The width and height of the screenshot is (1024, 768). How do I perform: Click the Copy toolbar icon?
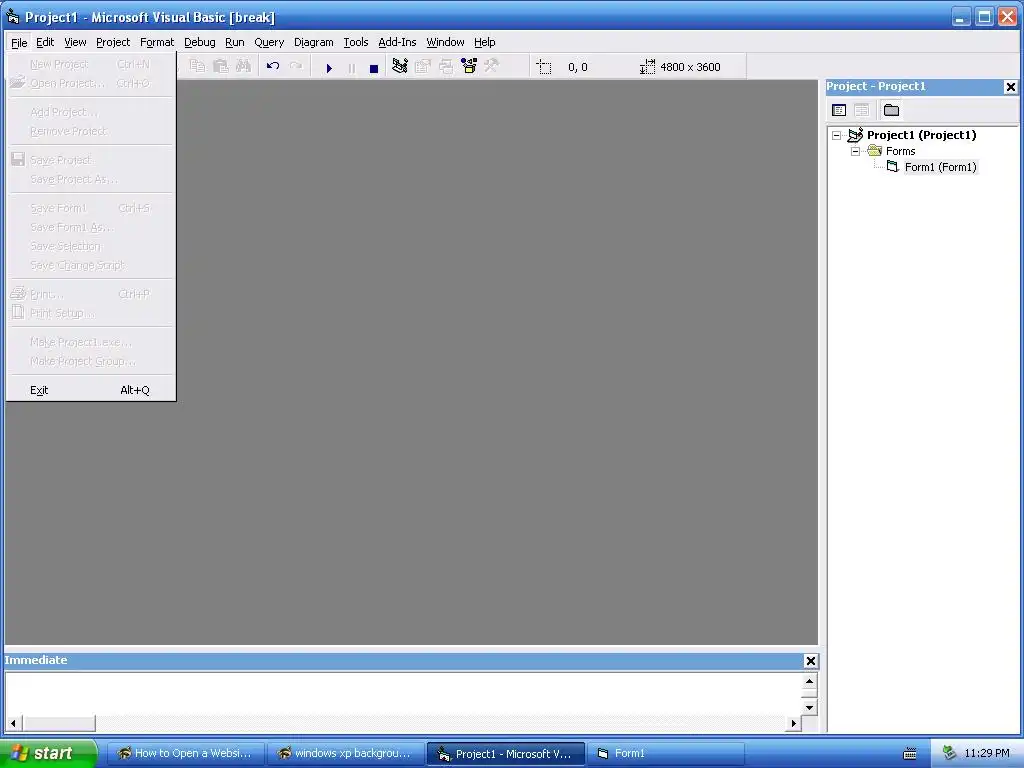point(197,66)
